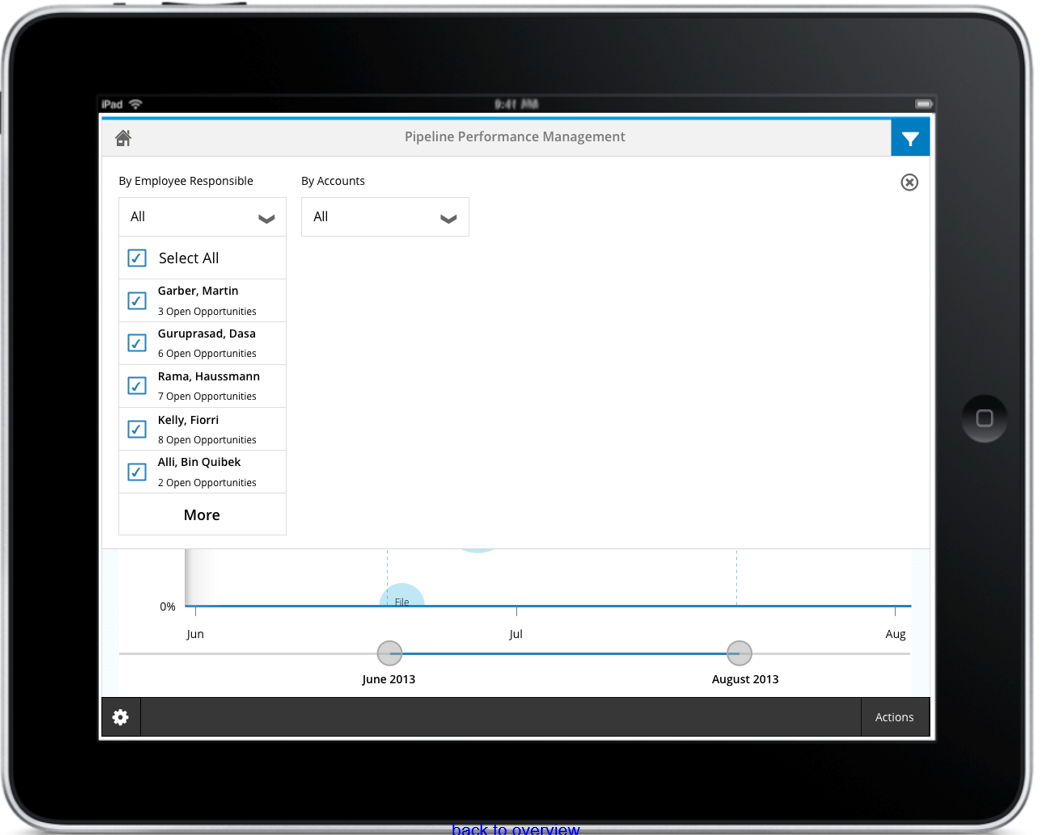The width and height of the screenshot is (1046, 835).
Task: Select the File bubble on the chart
Action: pyautogui.click(x=402, y=595)
